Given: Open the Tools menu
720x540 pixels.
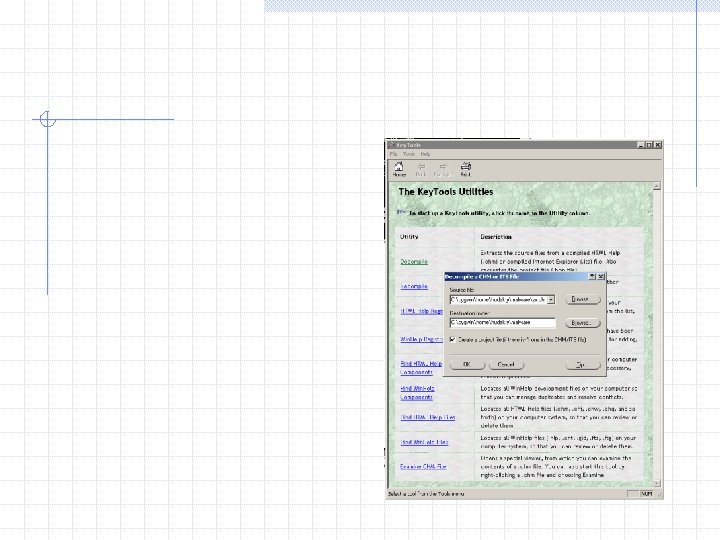Looking at the screenshot, I should point(409,154).
